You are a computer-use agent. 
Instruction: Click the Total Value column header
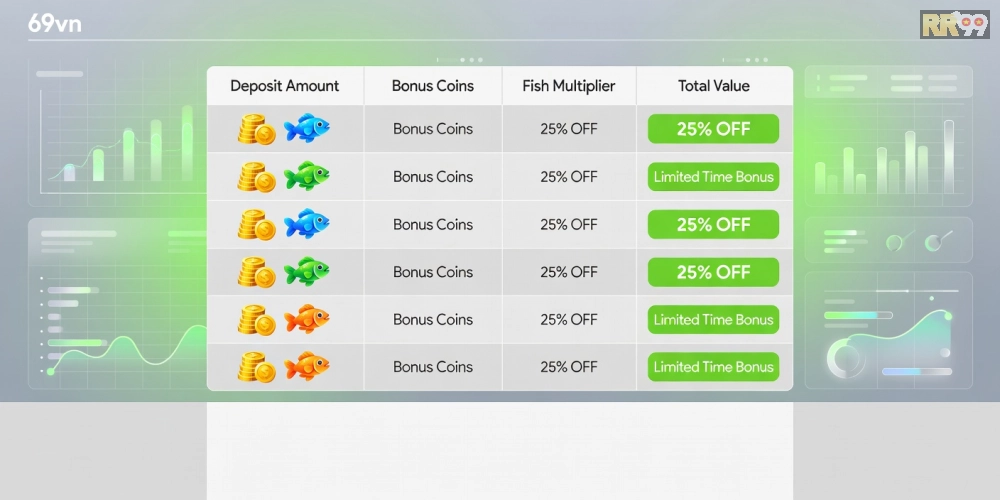pyautogui.click(x=714, y=86)
